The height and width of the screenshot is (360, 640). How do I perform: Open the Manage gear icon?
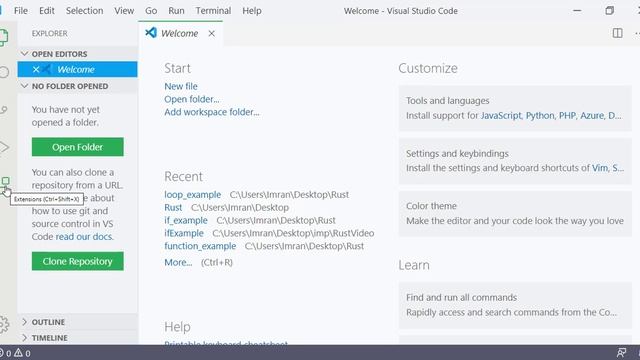[4, 324]
